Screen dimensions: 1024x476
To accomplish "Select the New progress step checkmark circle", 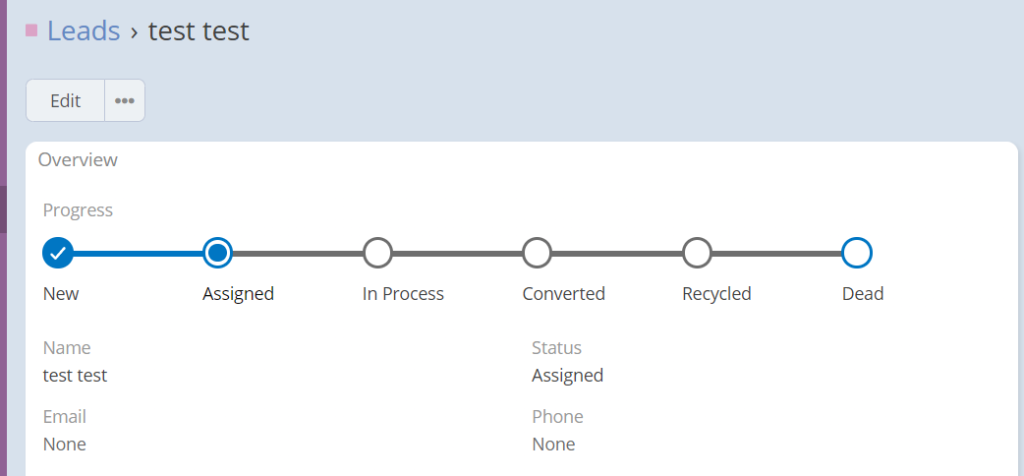I will point(57,253).
